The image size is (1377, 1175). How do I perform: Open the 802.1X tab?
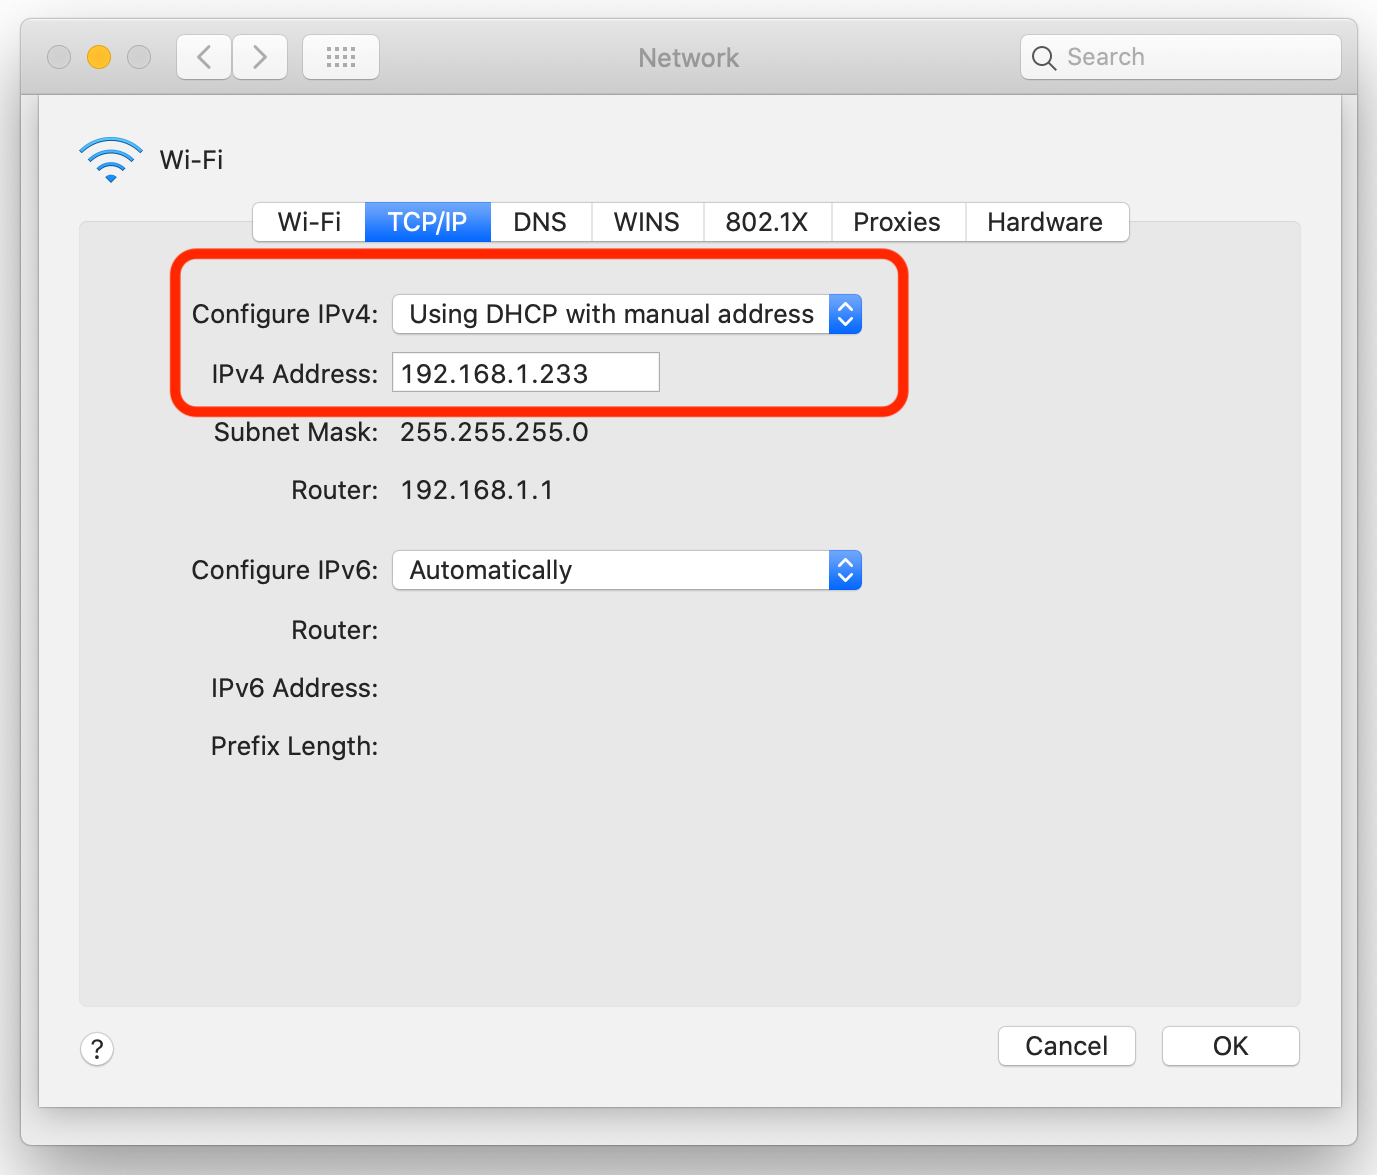[767, 222]
